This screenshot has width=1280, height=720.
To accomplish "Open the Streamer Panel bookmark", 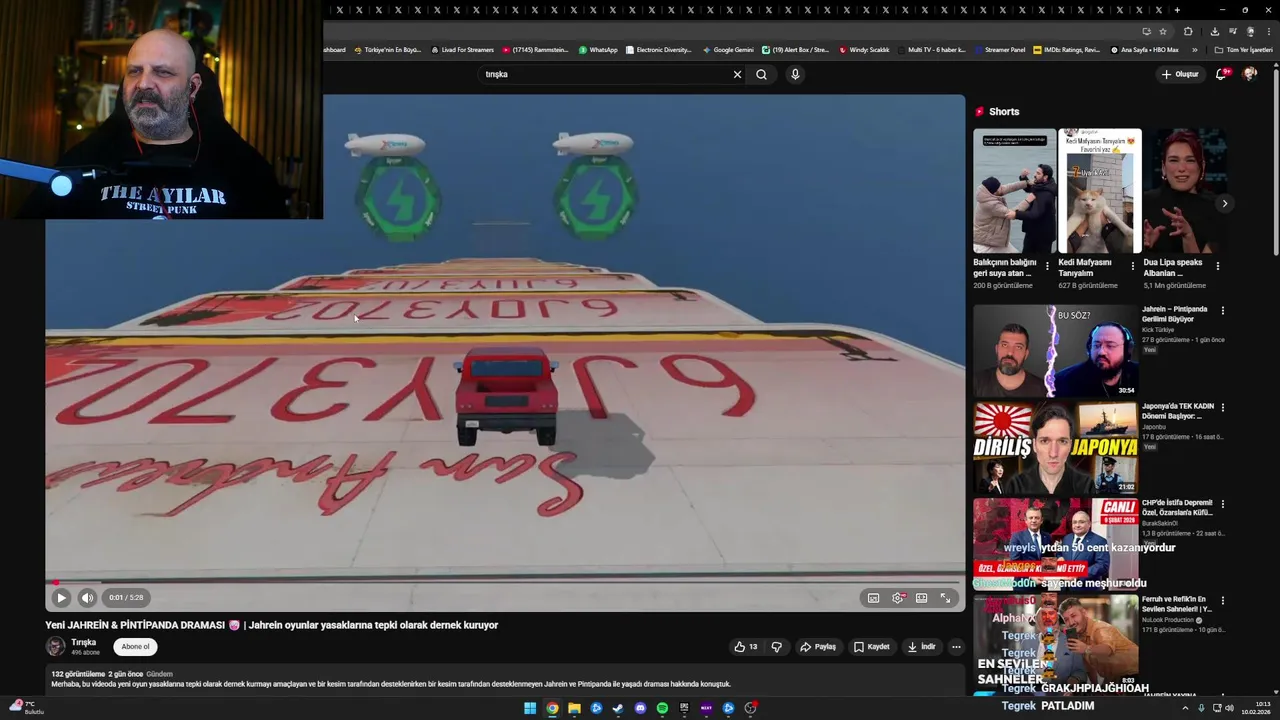I will 999,49.
